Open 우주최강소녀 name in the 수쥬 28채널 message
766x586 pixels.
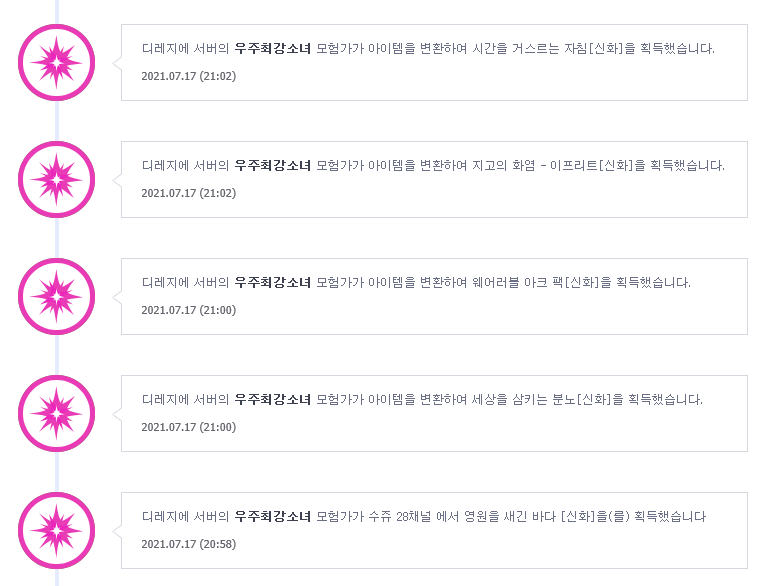click(x=273, y=516)
